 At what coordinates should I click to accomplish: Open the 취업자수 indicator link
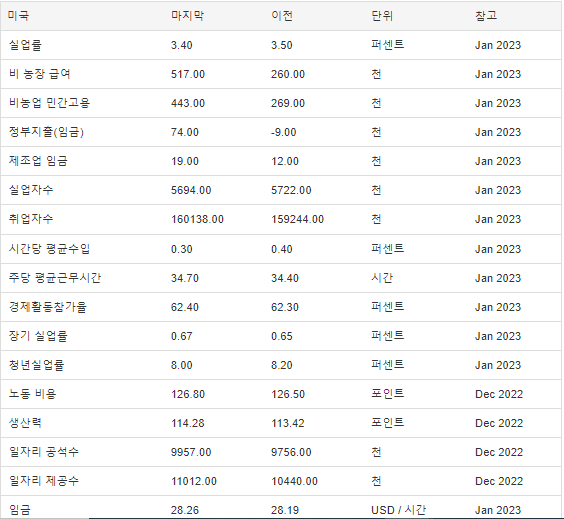click(31, 219)
